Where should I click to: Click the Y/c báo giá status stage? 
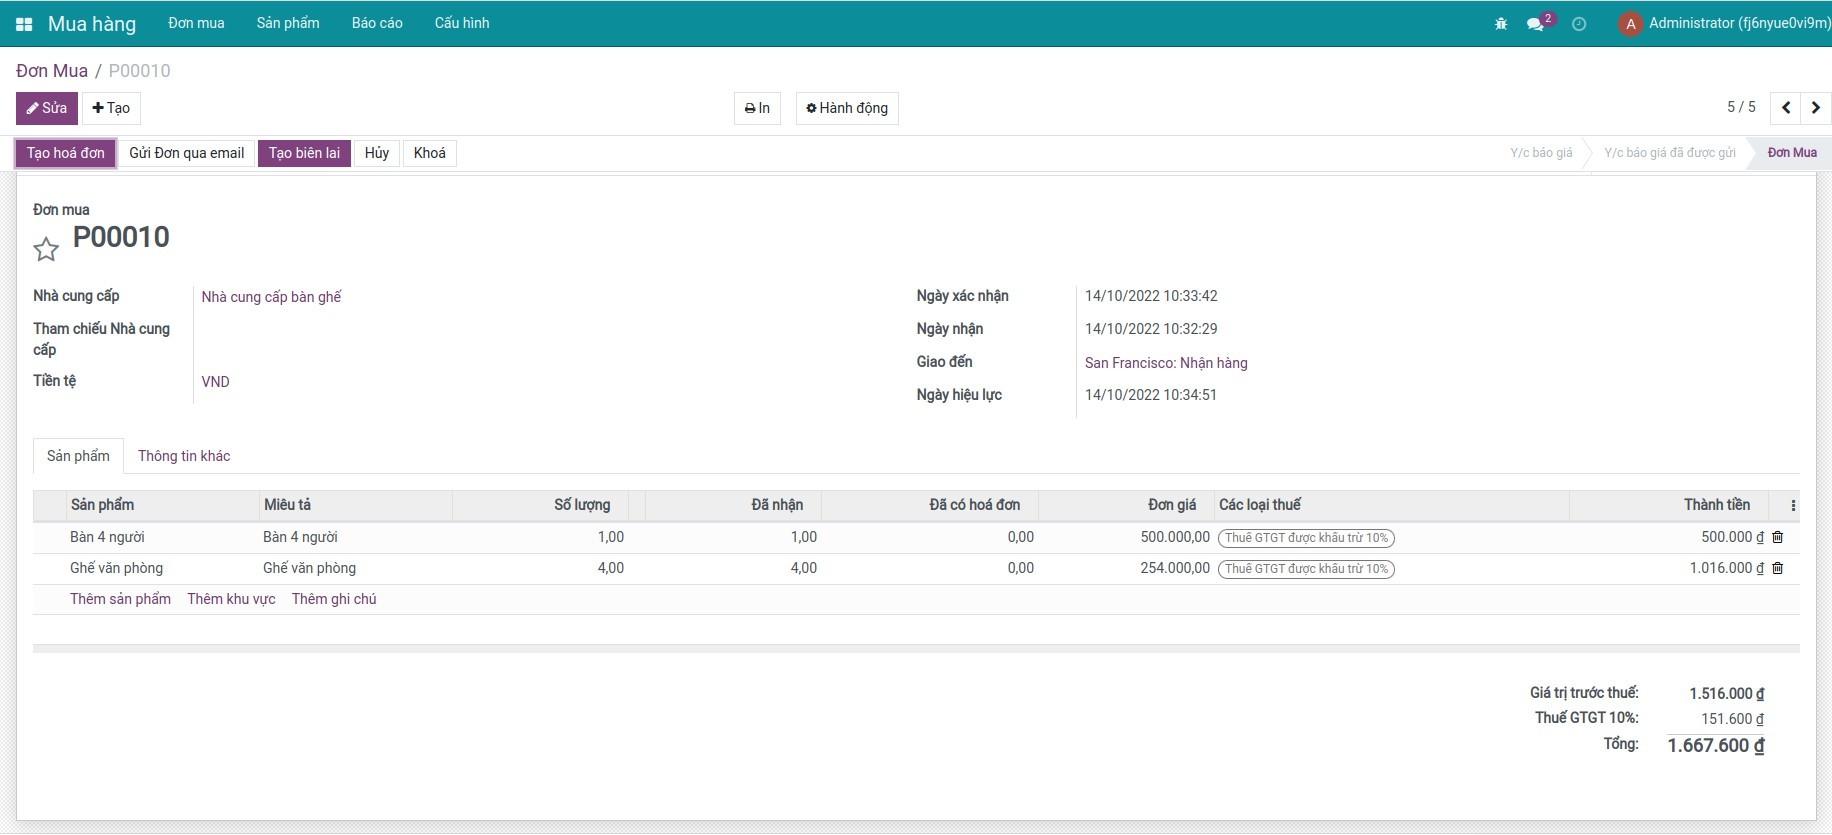coord(1540,153)
